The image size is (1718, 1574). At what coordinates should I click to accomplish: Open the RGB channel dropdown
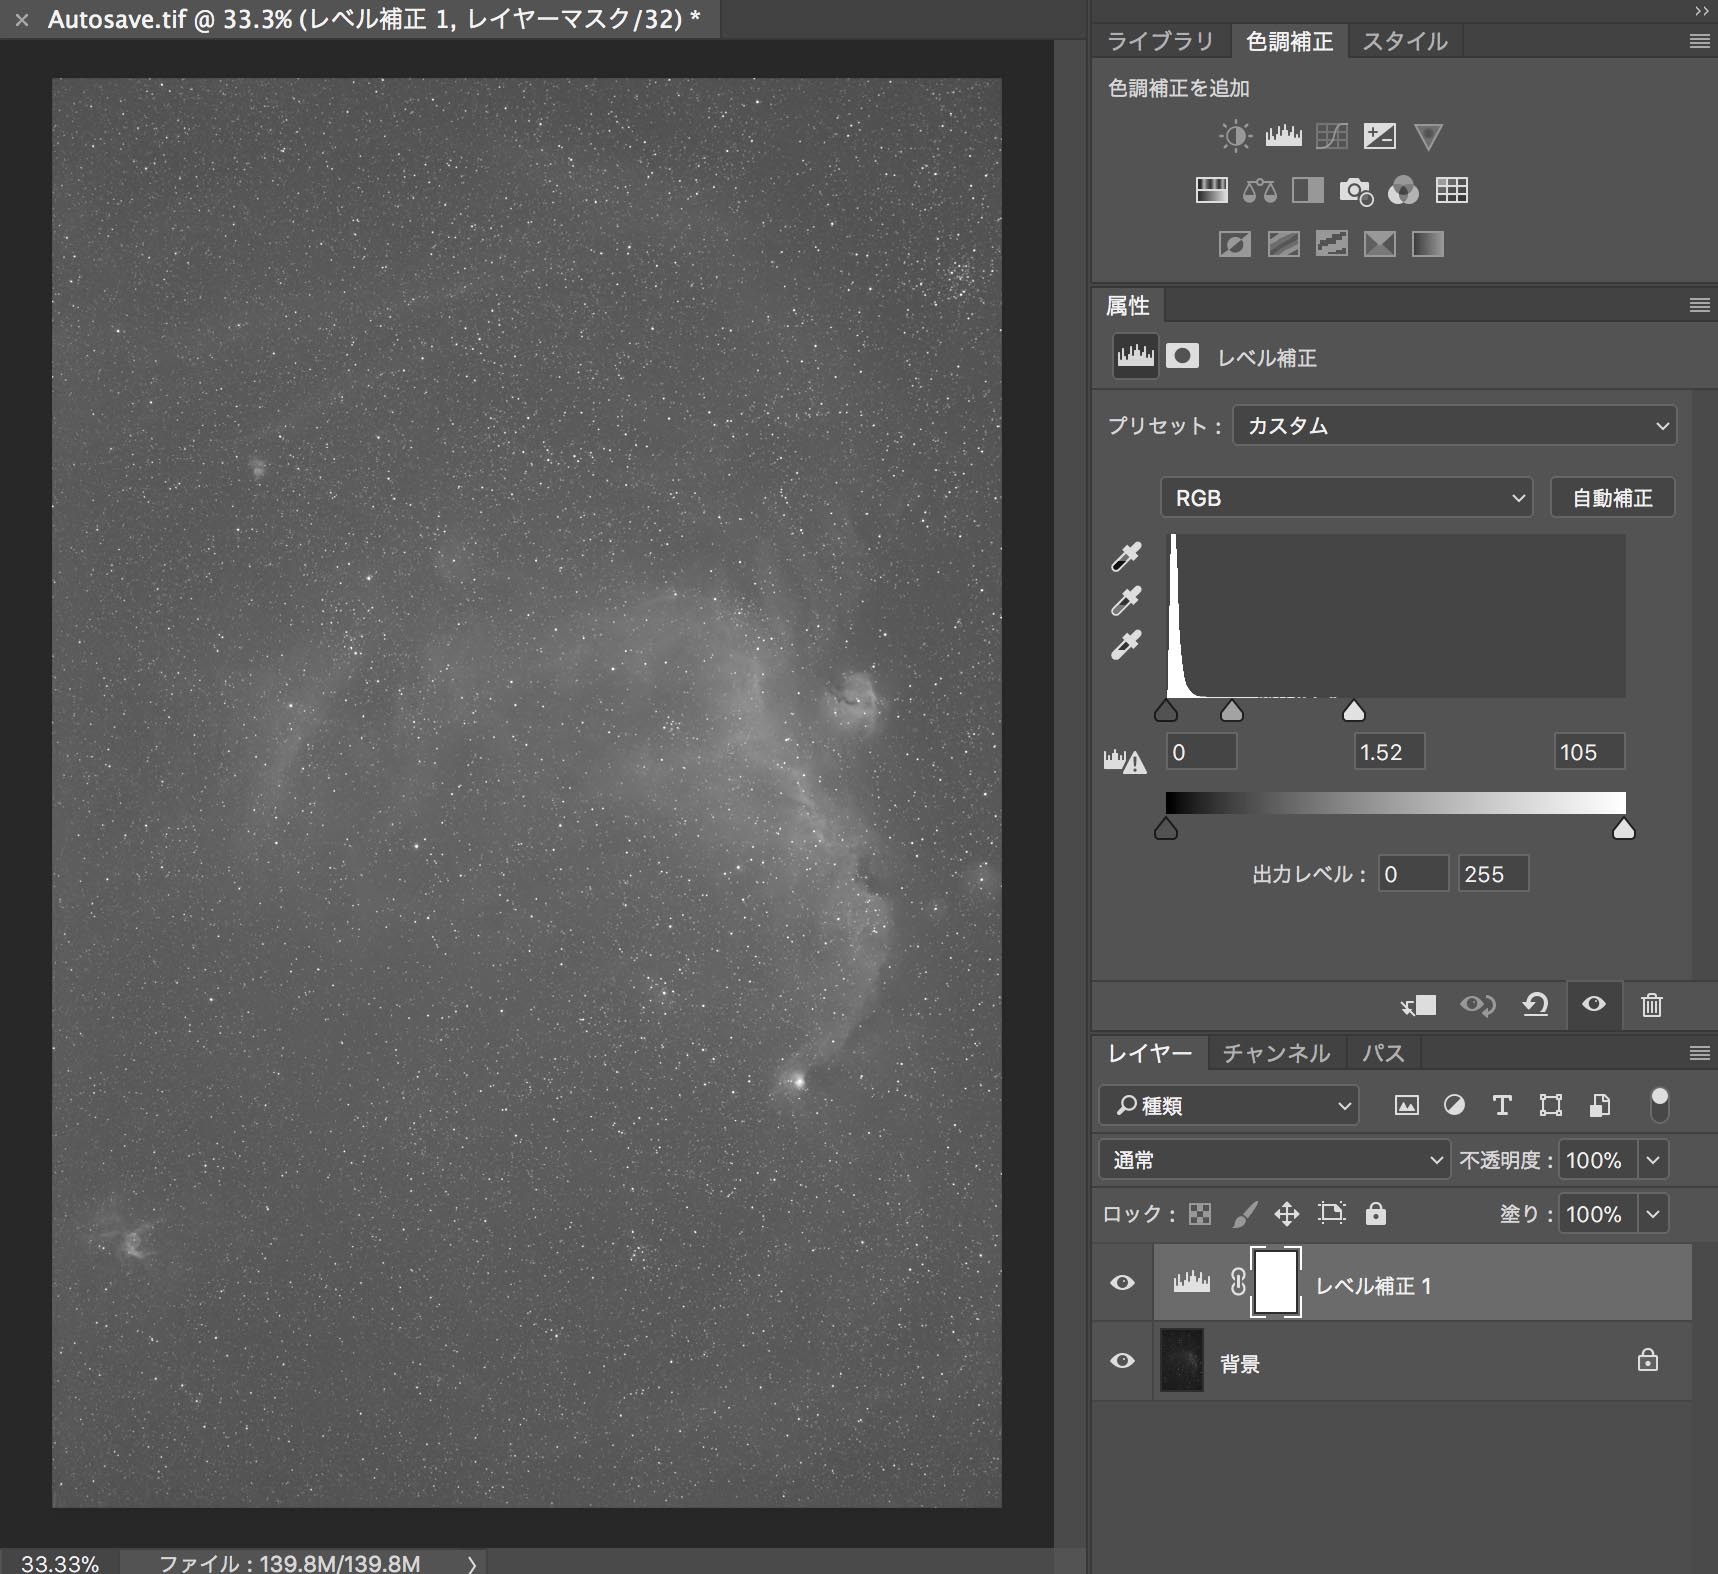1346,498
